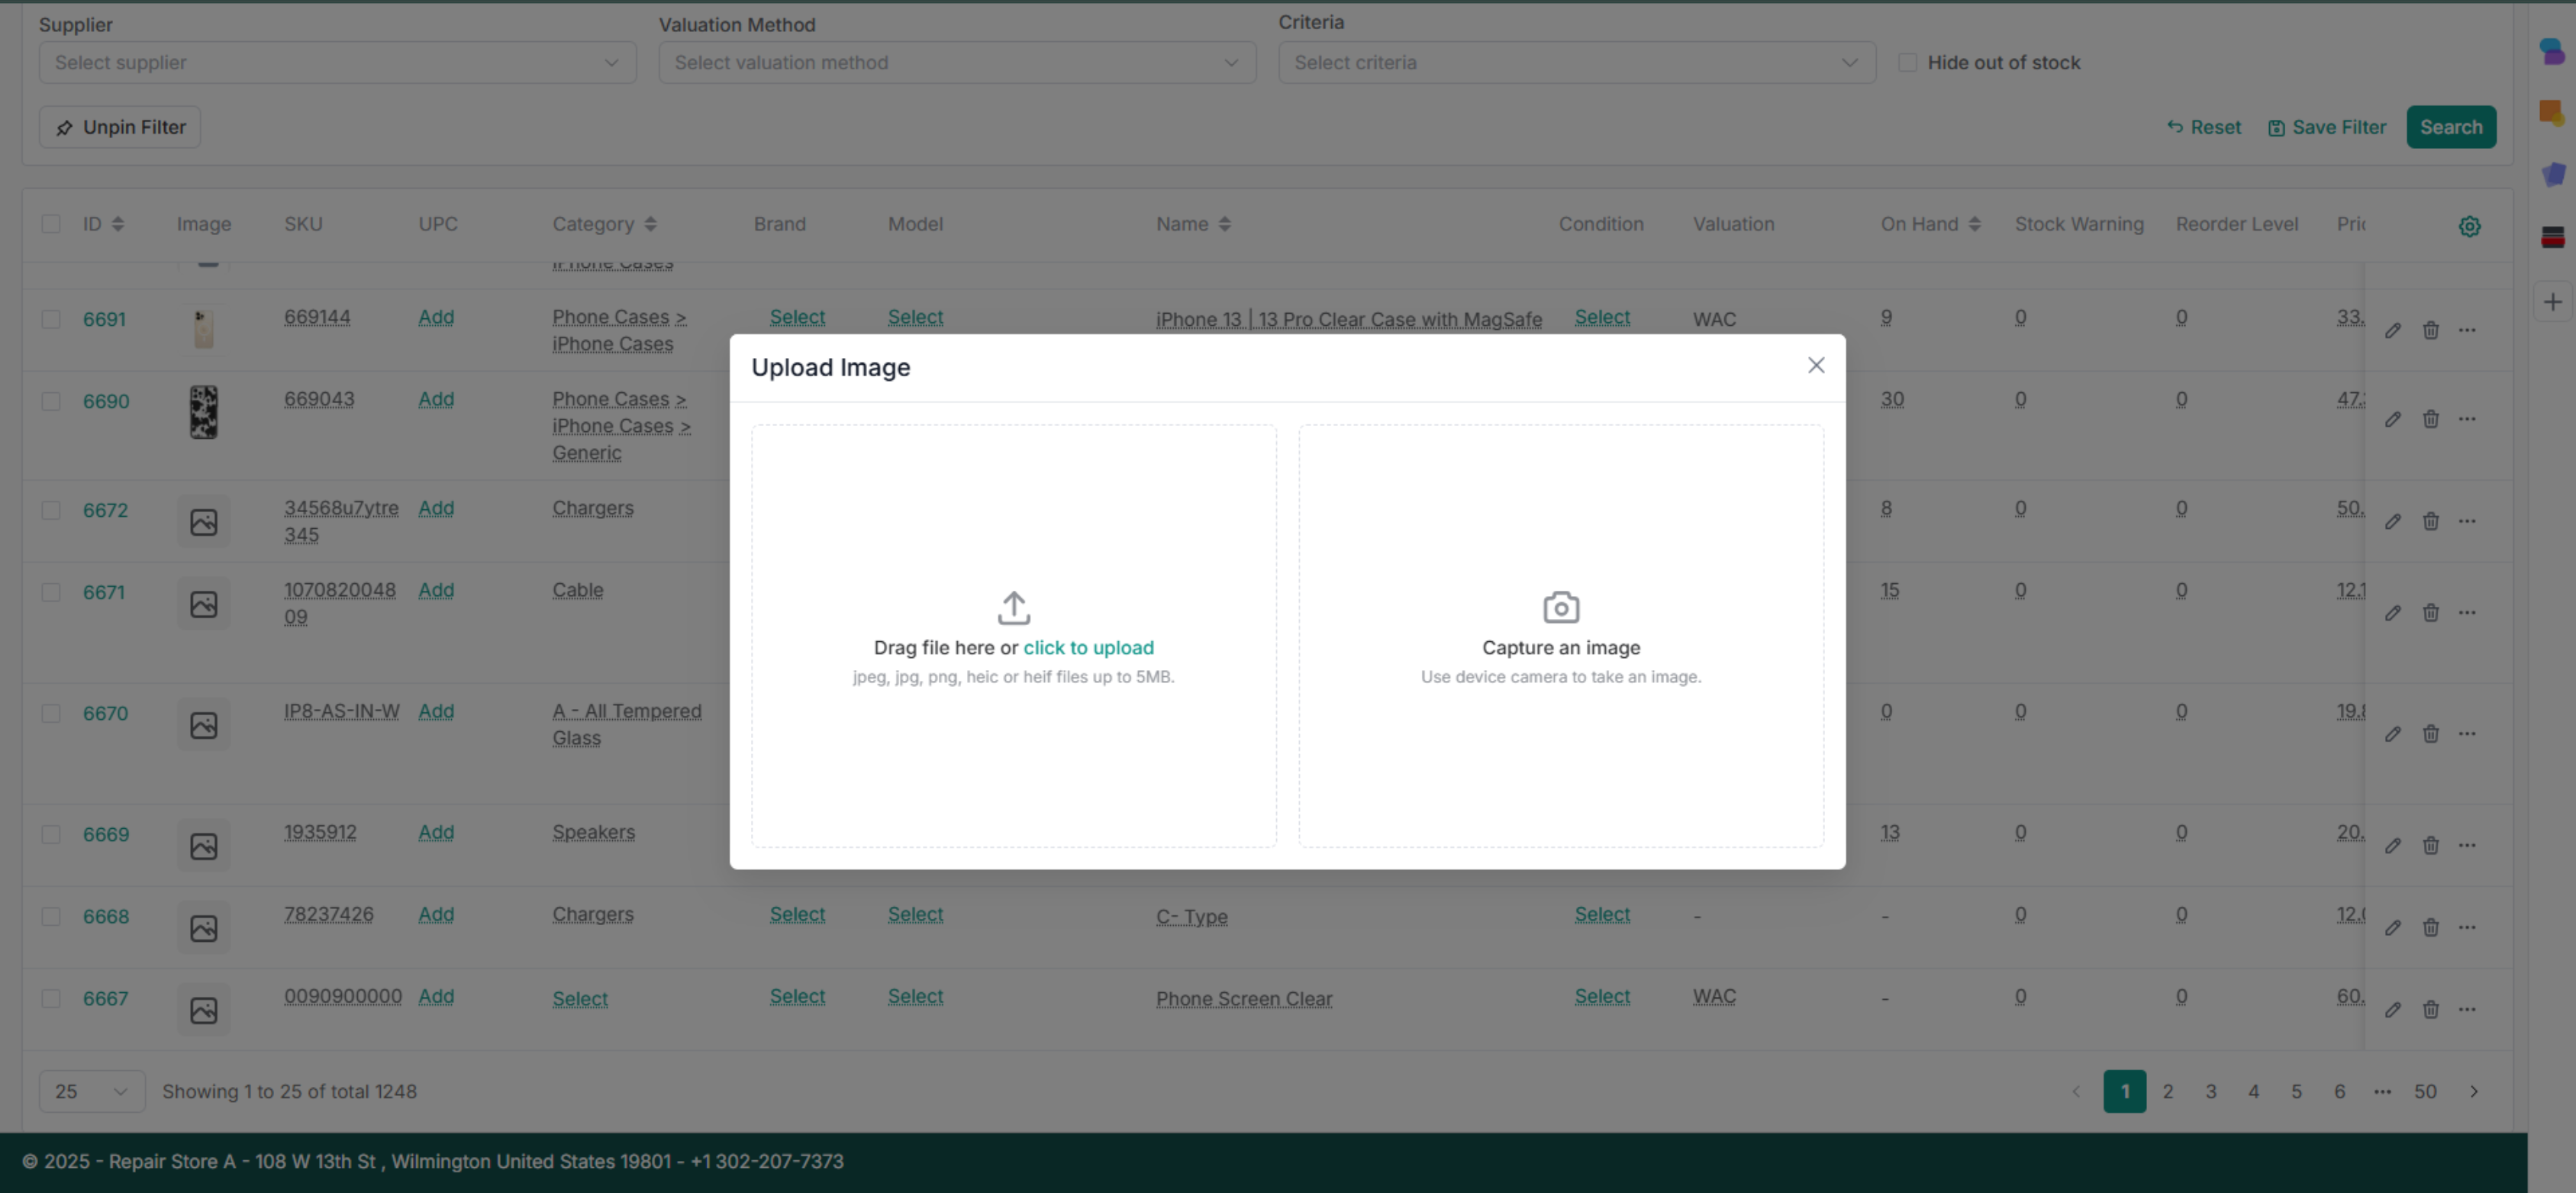This screenshot has width=2576, height=1193.
Task: Click image placeholder for item 6672
Action: [203, 523]
